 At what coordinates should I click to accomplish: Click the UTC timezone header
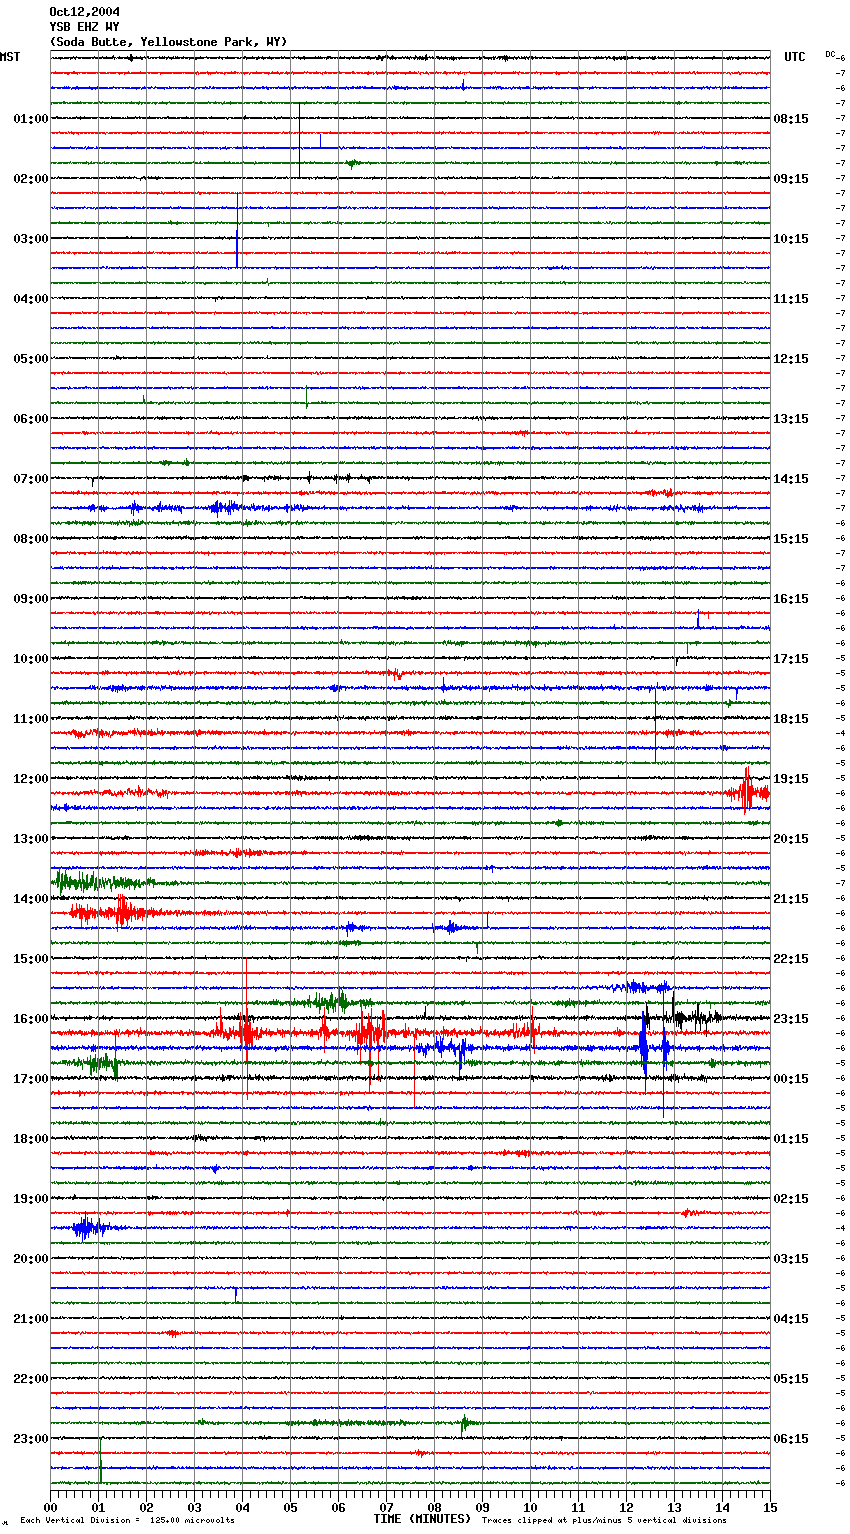(x=794, y=57)
